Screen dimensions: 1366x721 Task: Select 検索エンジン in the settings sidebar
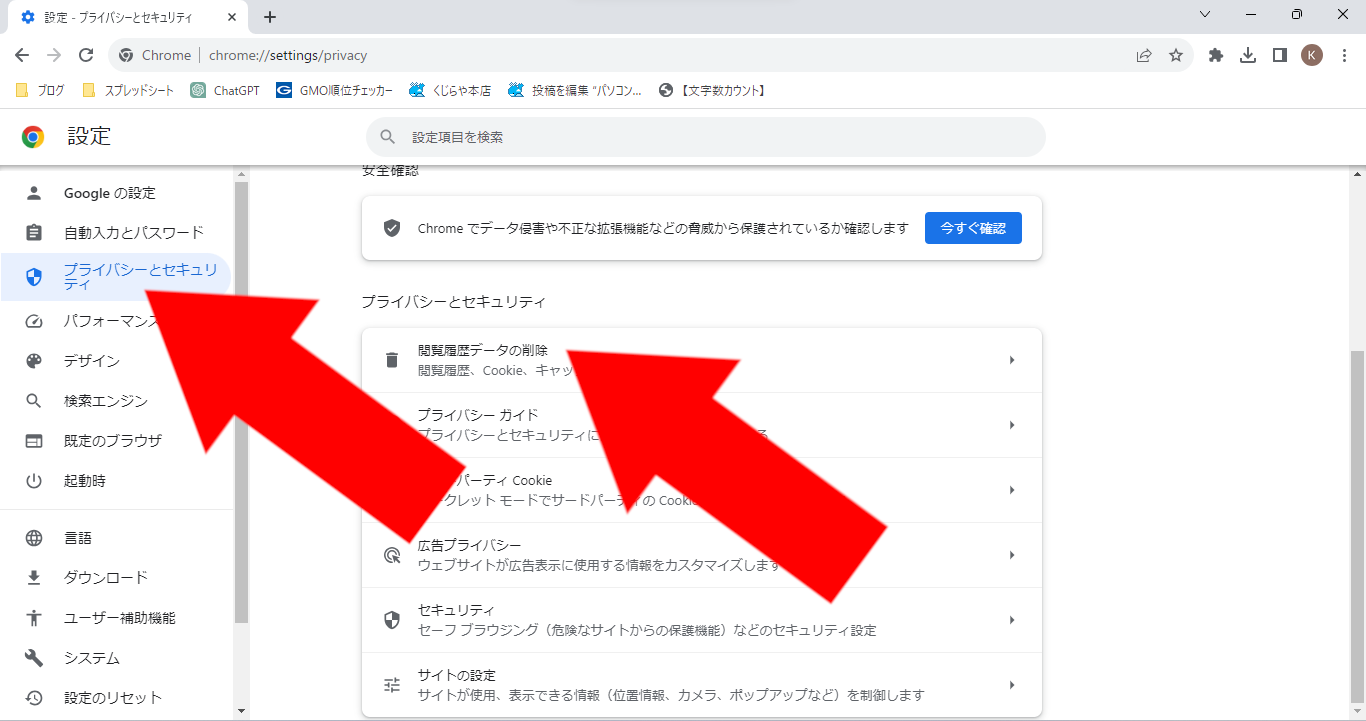[105, 401]
